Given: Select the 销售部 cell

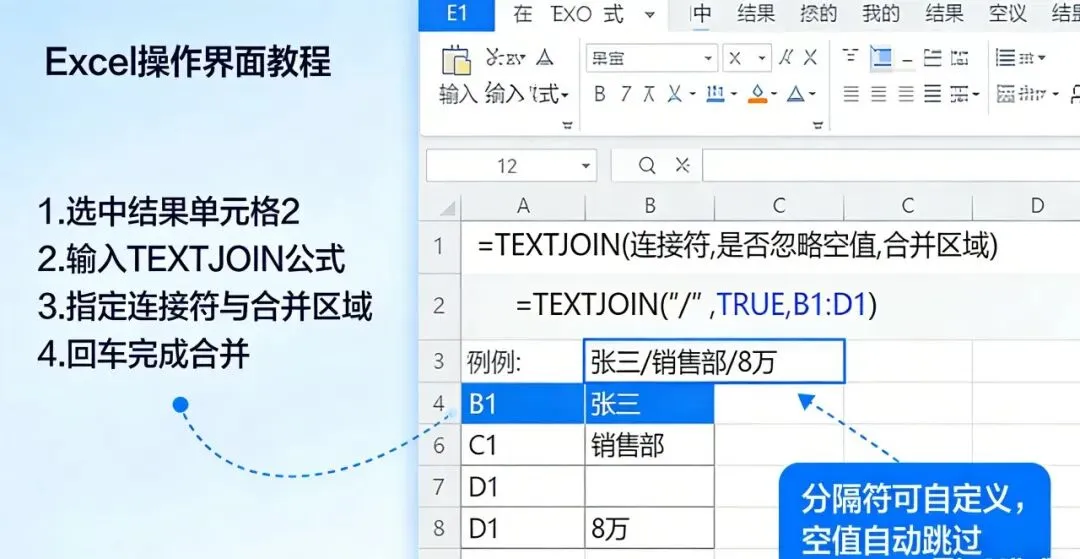Looking at the screenshot, I should click(x=650, y=445).
